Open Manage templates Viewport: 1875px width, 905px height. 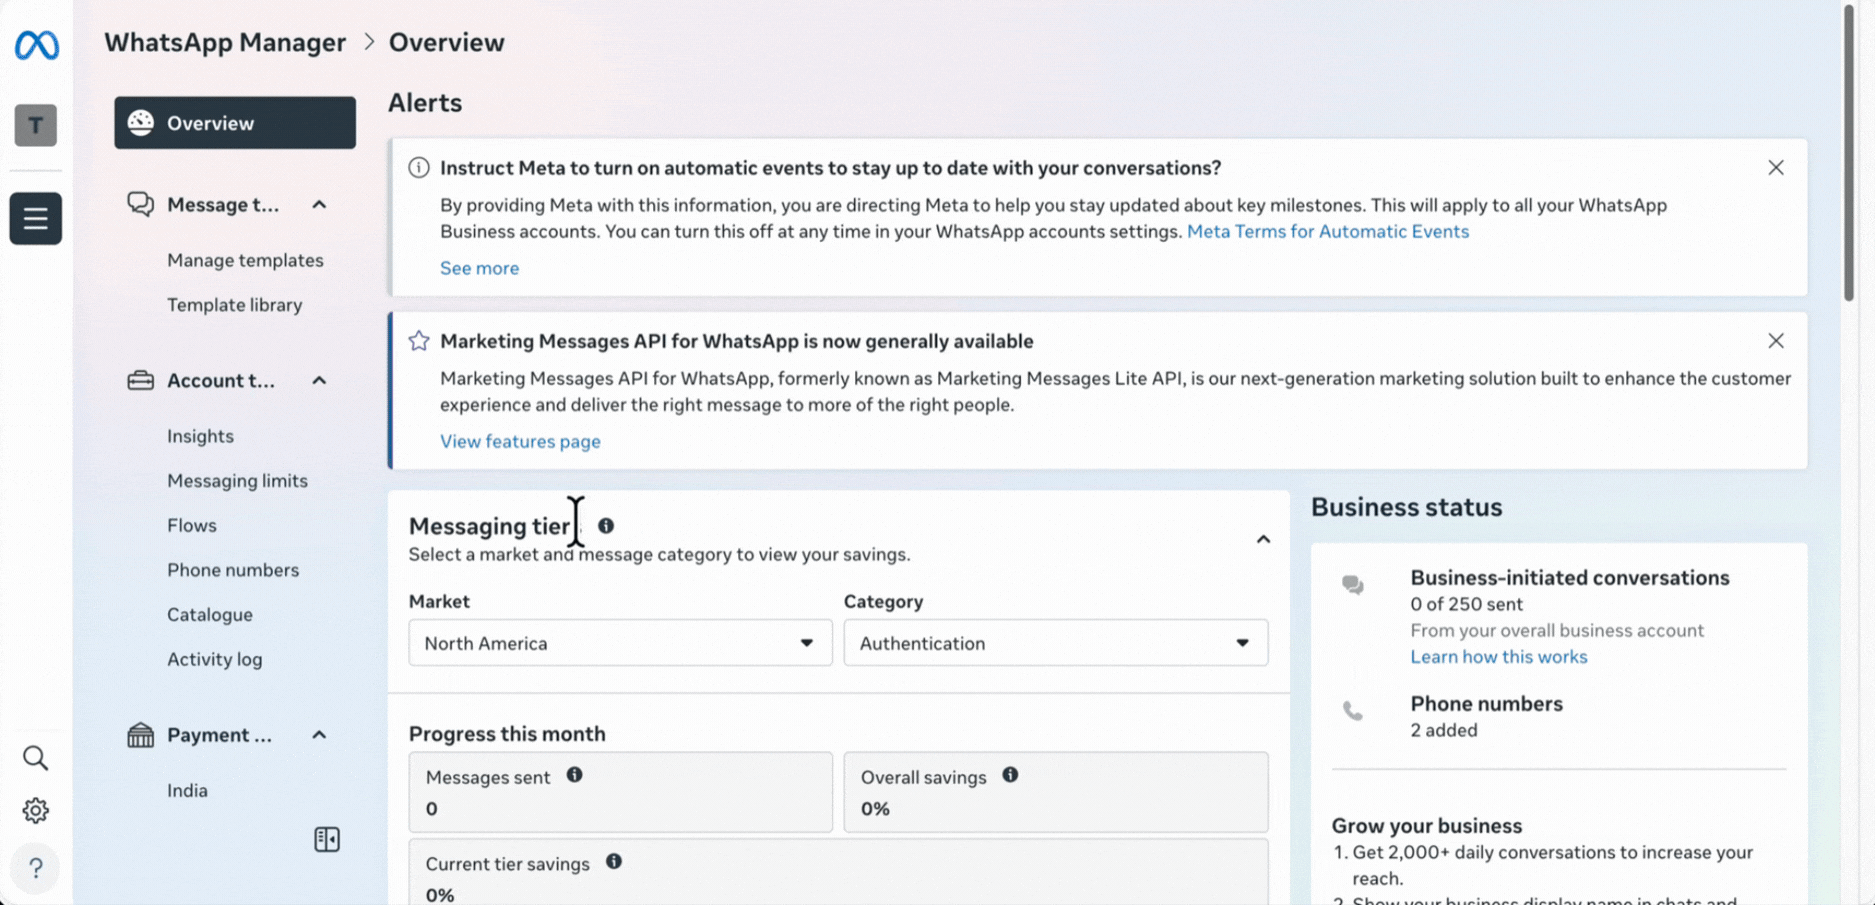click(245, 260)
